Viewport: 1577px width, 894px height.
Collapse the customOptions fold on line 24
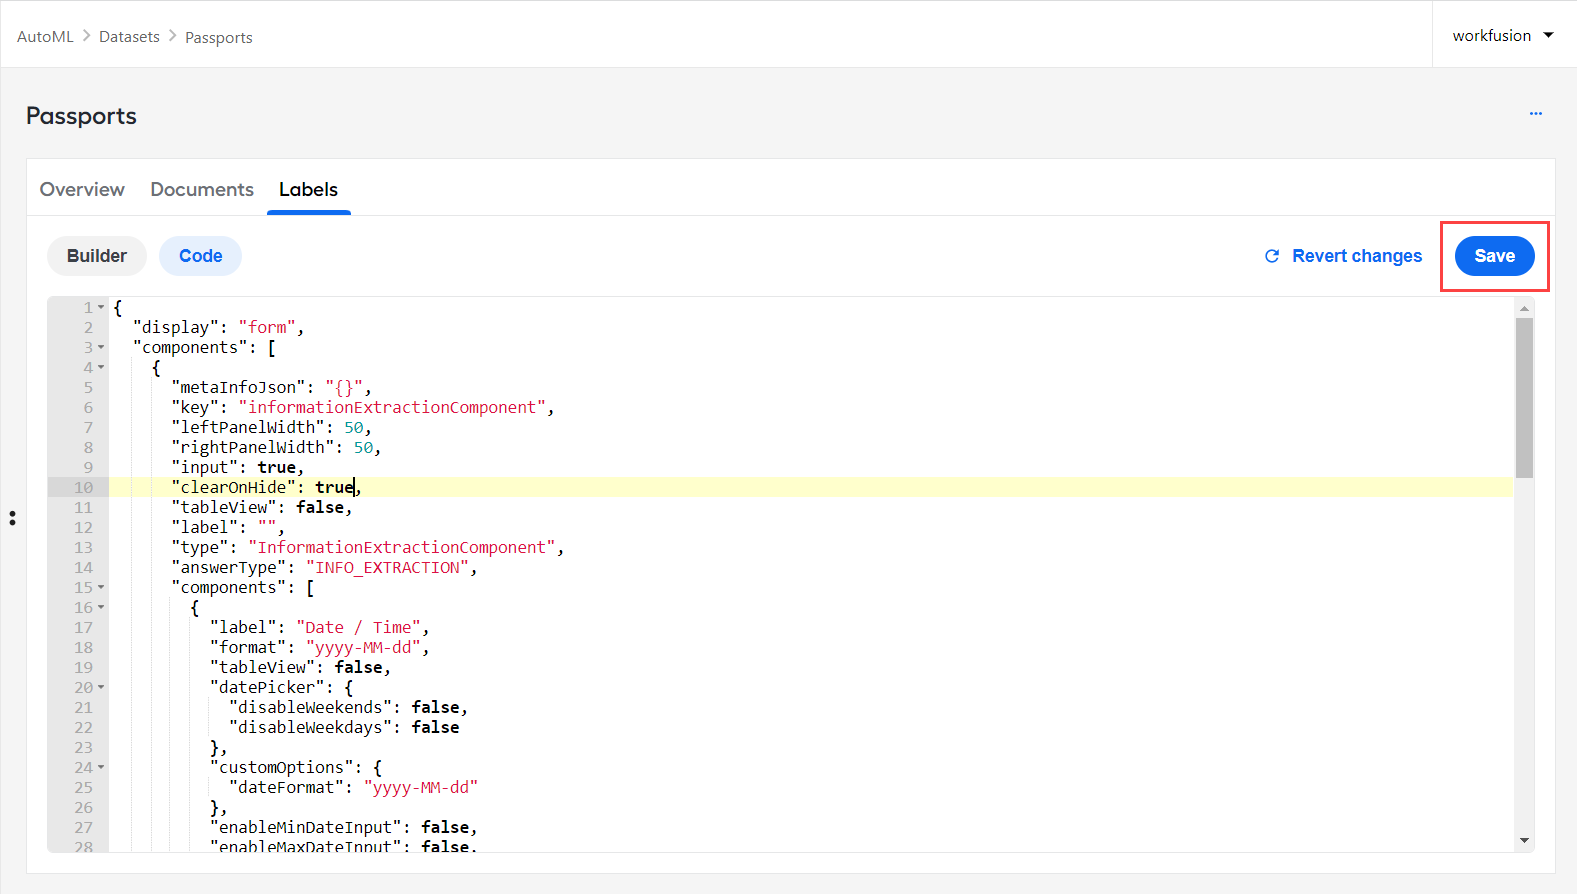point(101,767)
